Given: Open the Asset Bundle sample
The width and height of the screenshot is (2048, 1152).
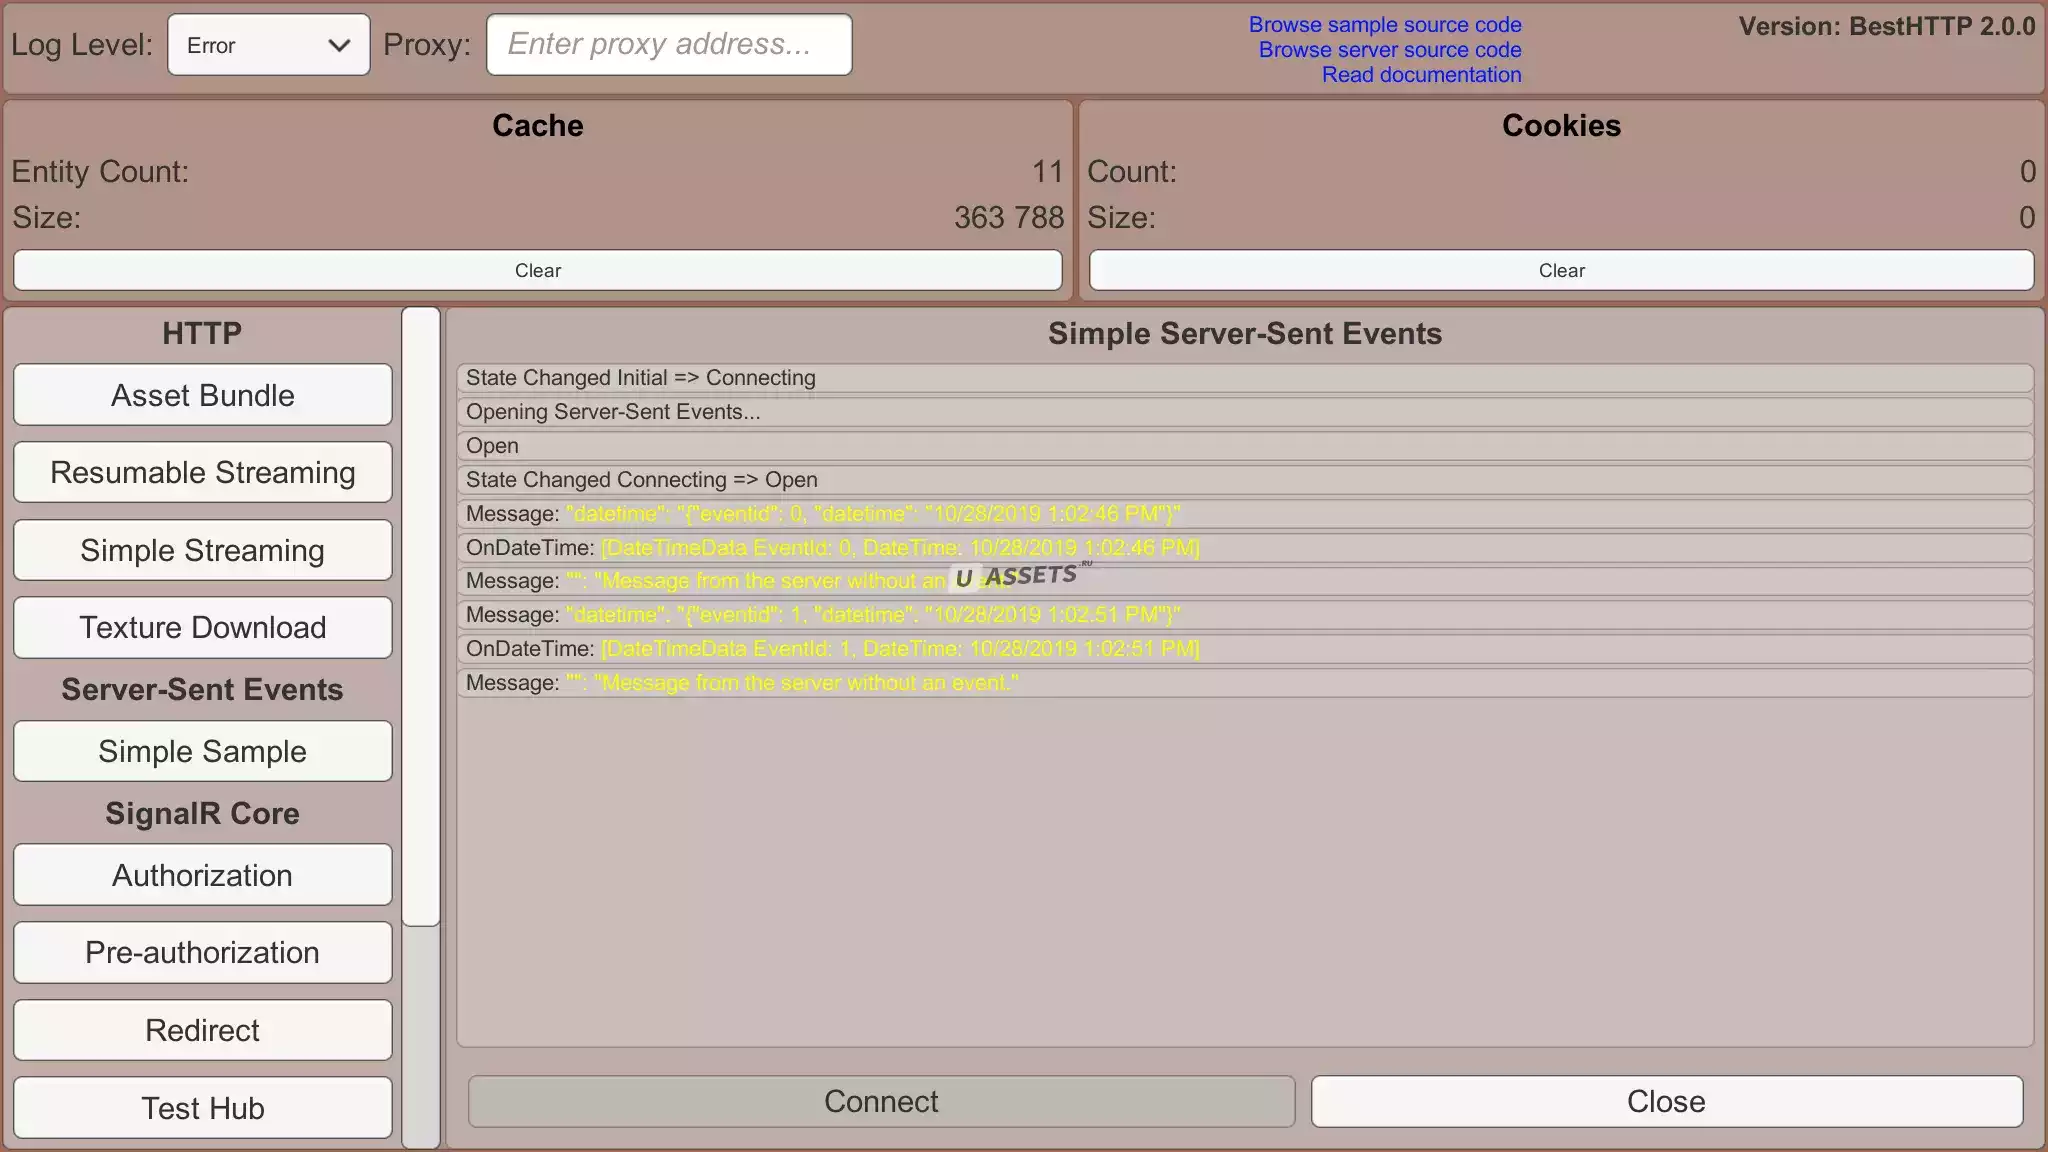Looking at the screenshot, I should [202, 395].
